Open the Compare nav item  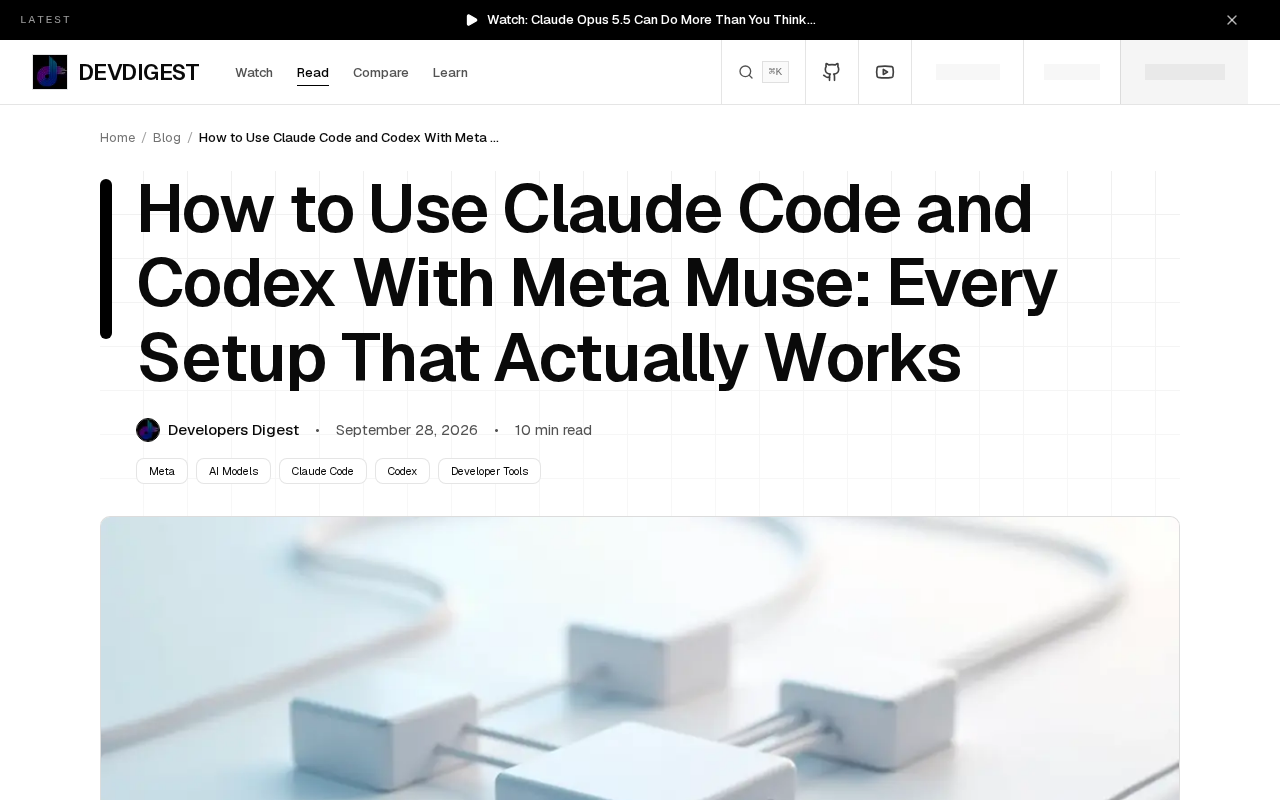381,72
